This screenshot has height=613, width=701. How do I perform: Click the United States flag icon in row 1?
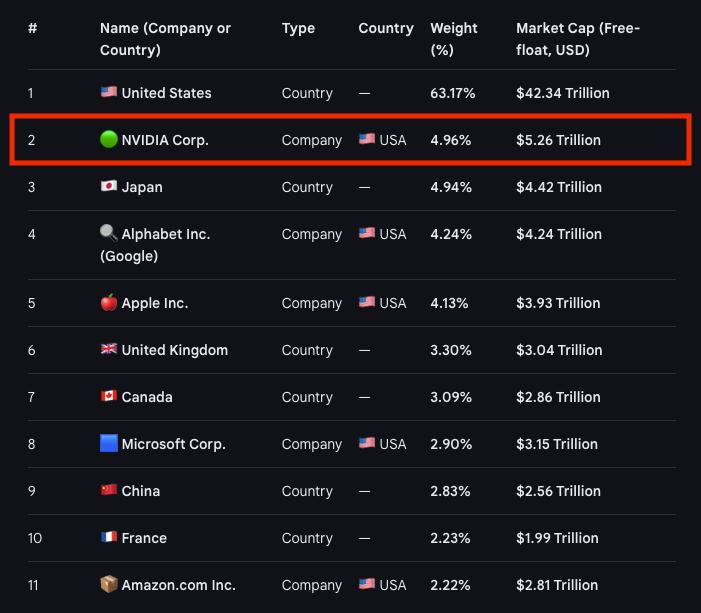point(109,92)
